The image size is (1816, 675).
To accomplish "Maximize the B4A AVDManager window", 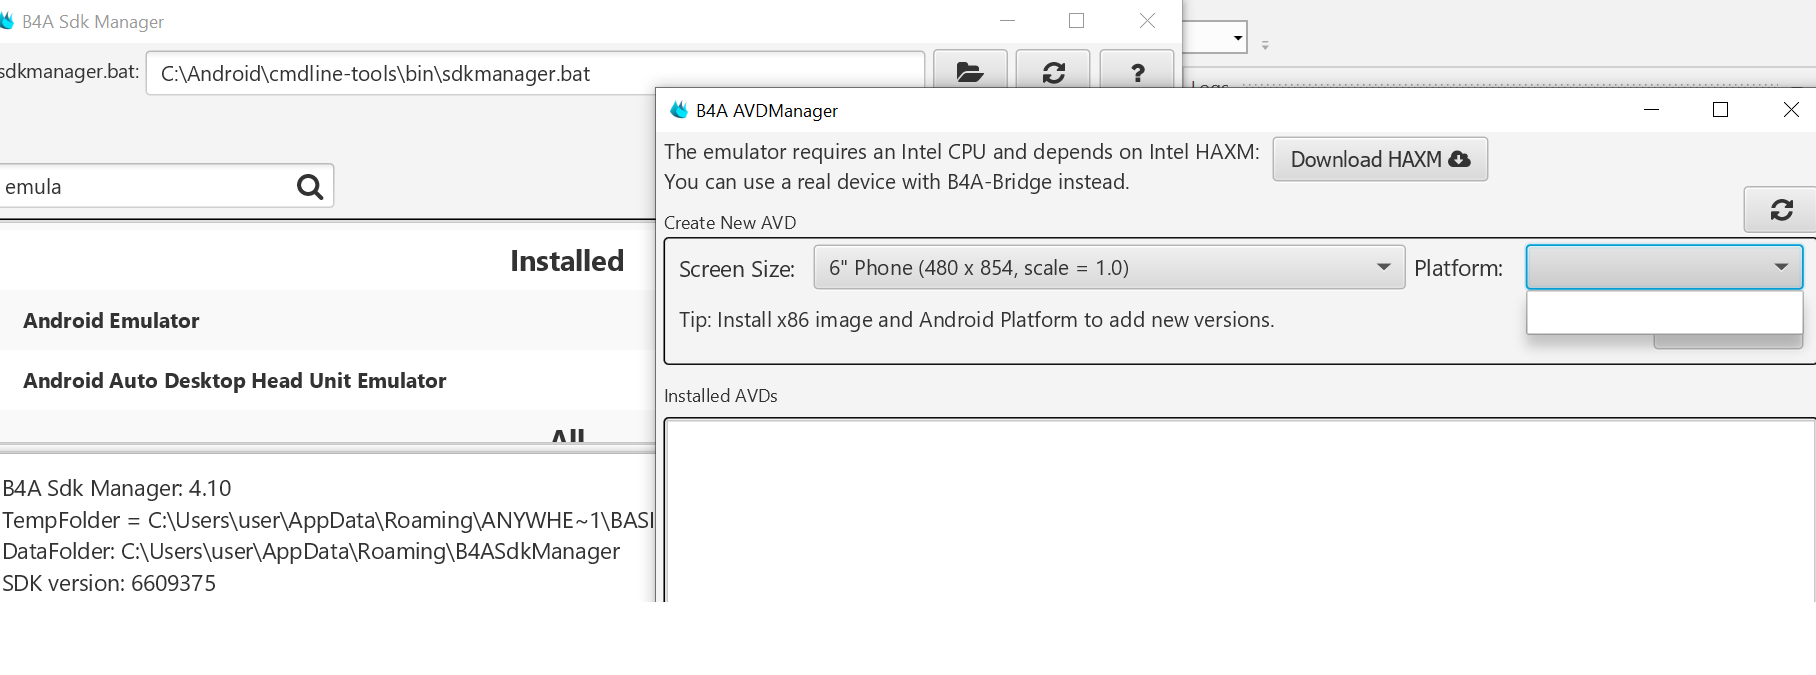I will pyautogui.click(x=1720, y=110).
